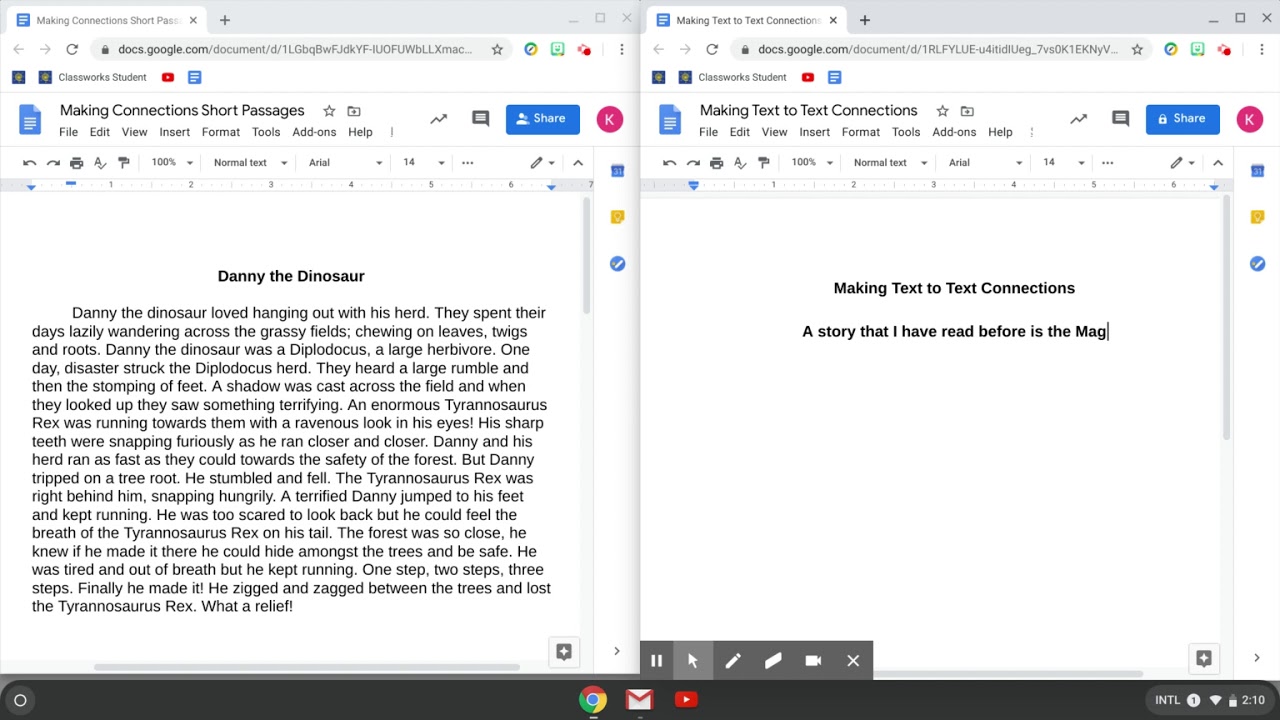
Task: Click Share button in left Docs window
Action: [543, 119]
